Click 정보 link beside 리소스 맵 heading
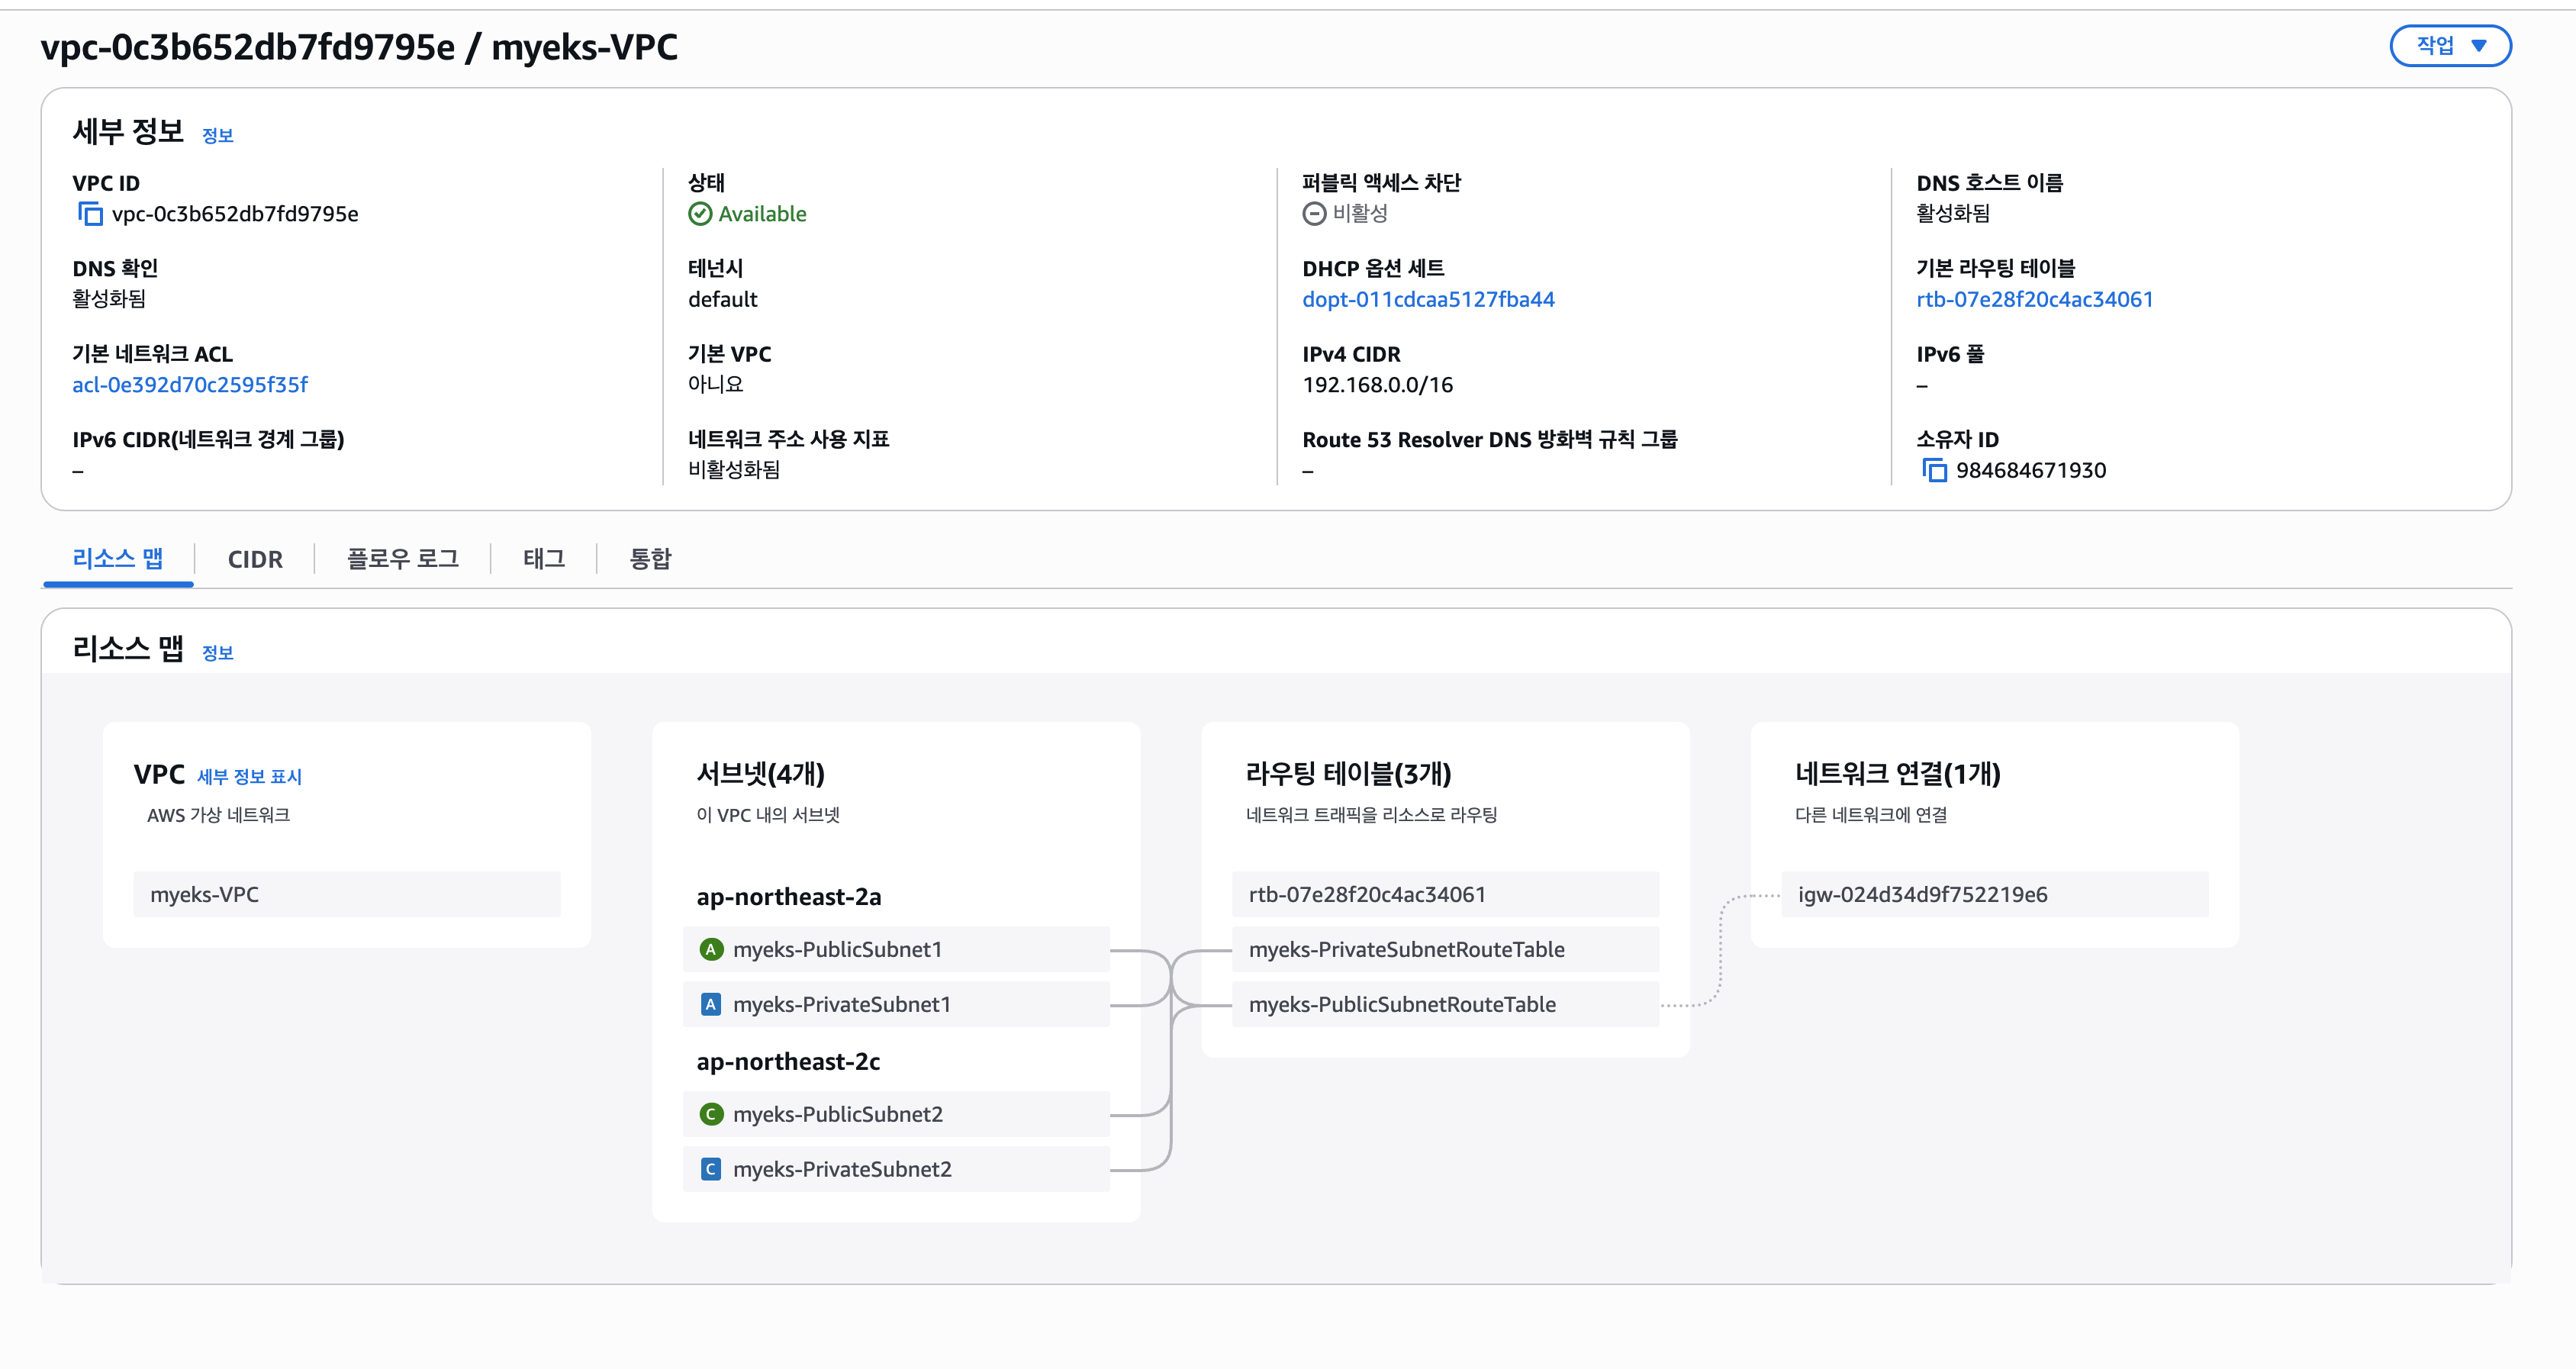Image resolution: width=2576 pixels, height=1369 pixels. [x=217, y=653]
